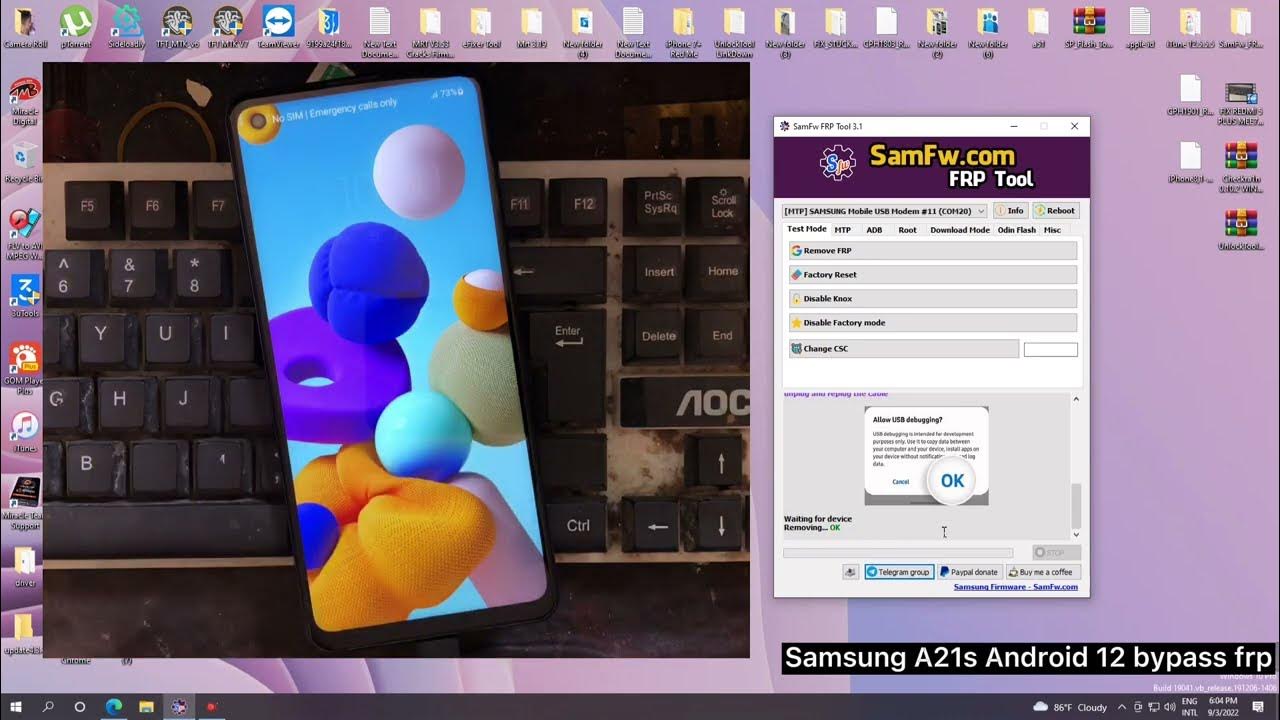Select the Odin Flash tab

point(1017,230)
